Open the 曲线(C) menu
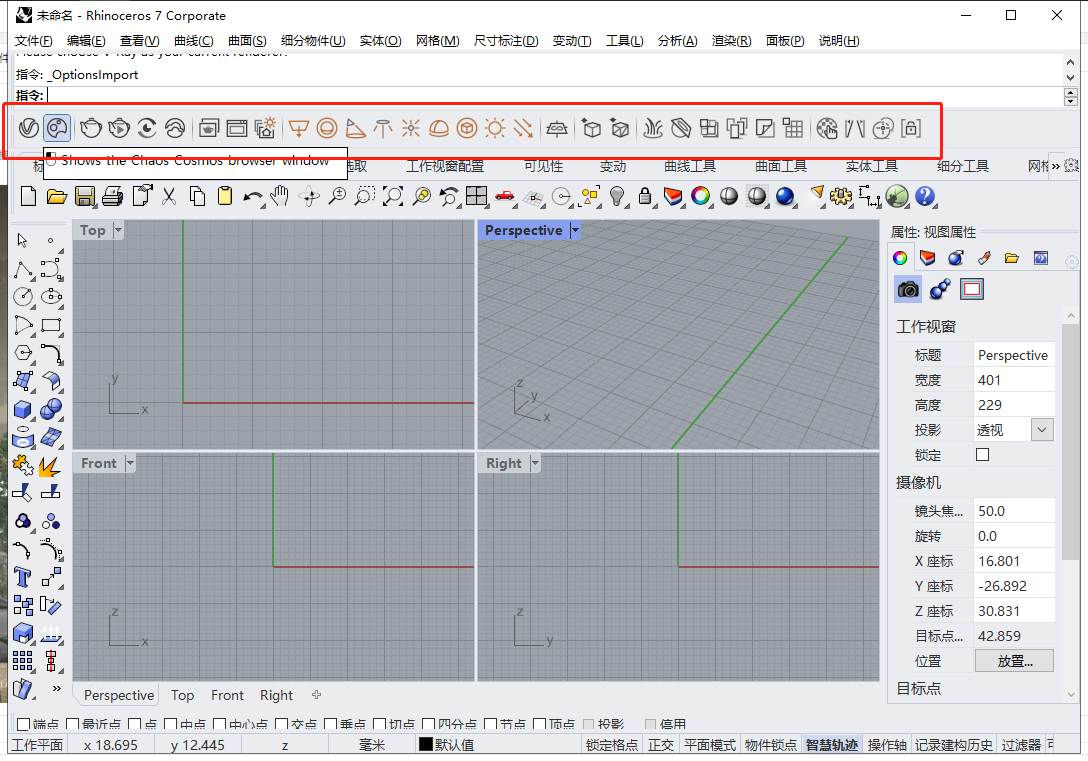 193,41
